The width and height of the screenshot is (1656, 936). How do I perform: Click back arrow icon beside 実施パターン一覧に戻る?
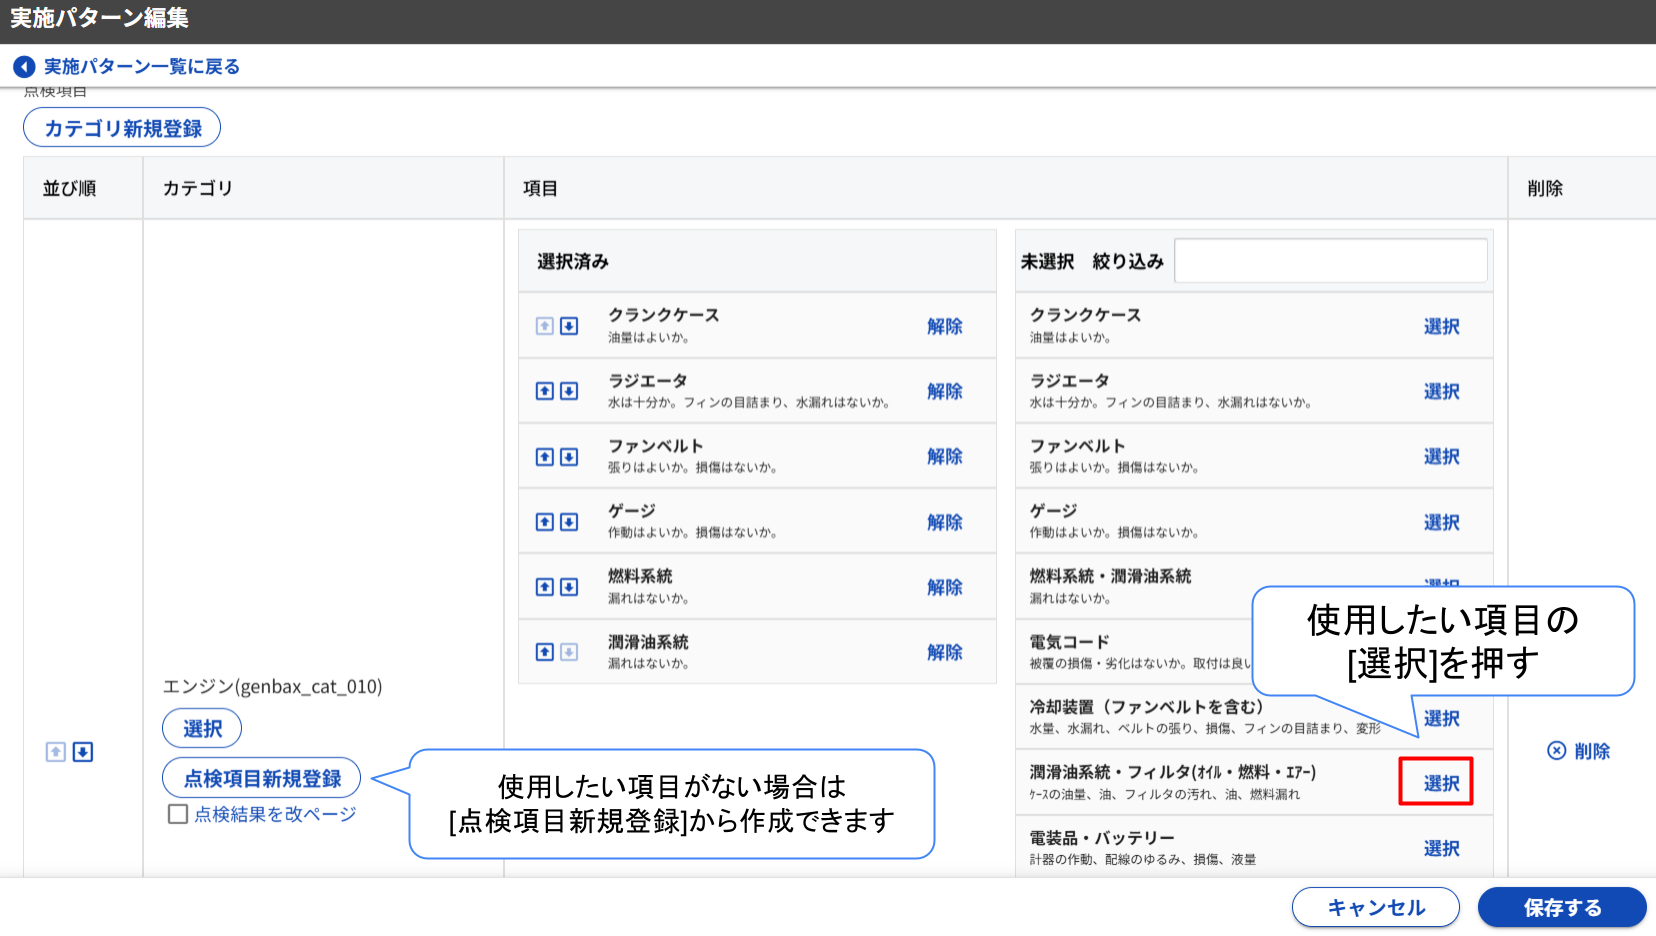[24, 67]
